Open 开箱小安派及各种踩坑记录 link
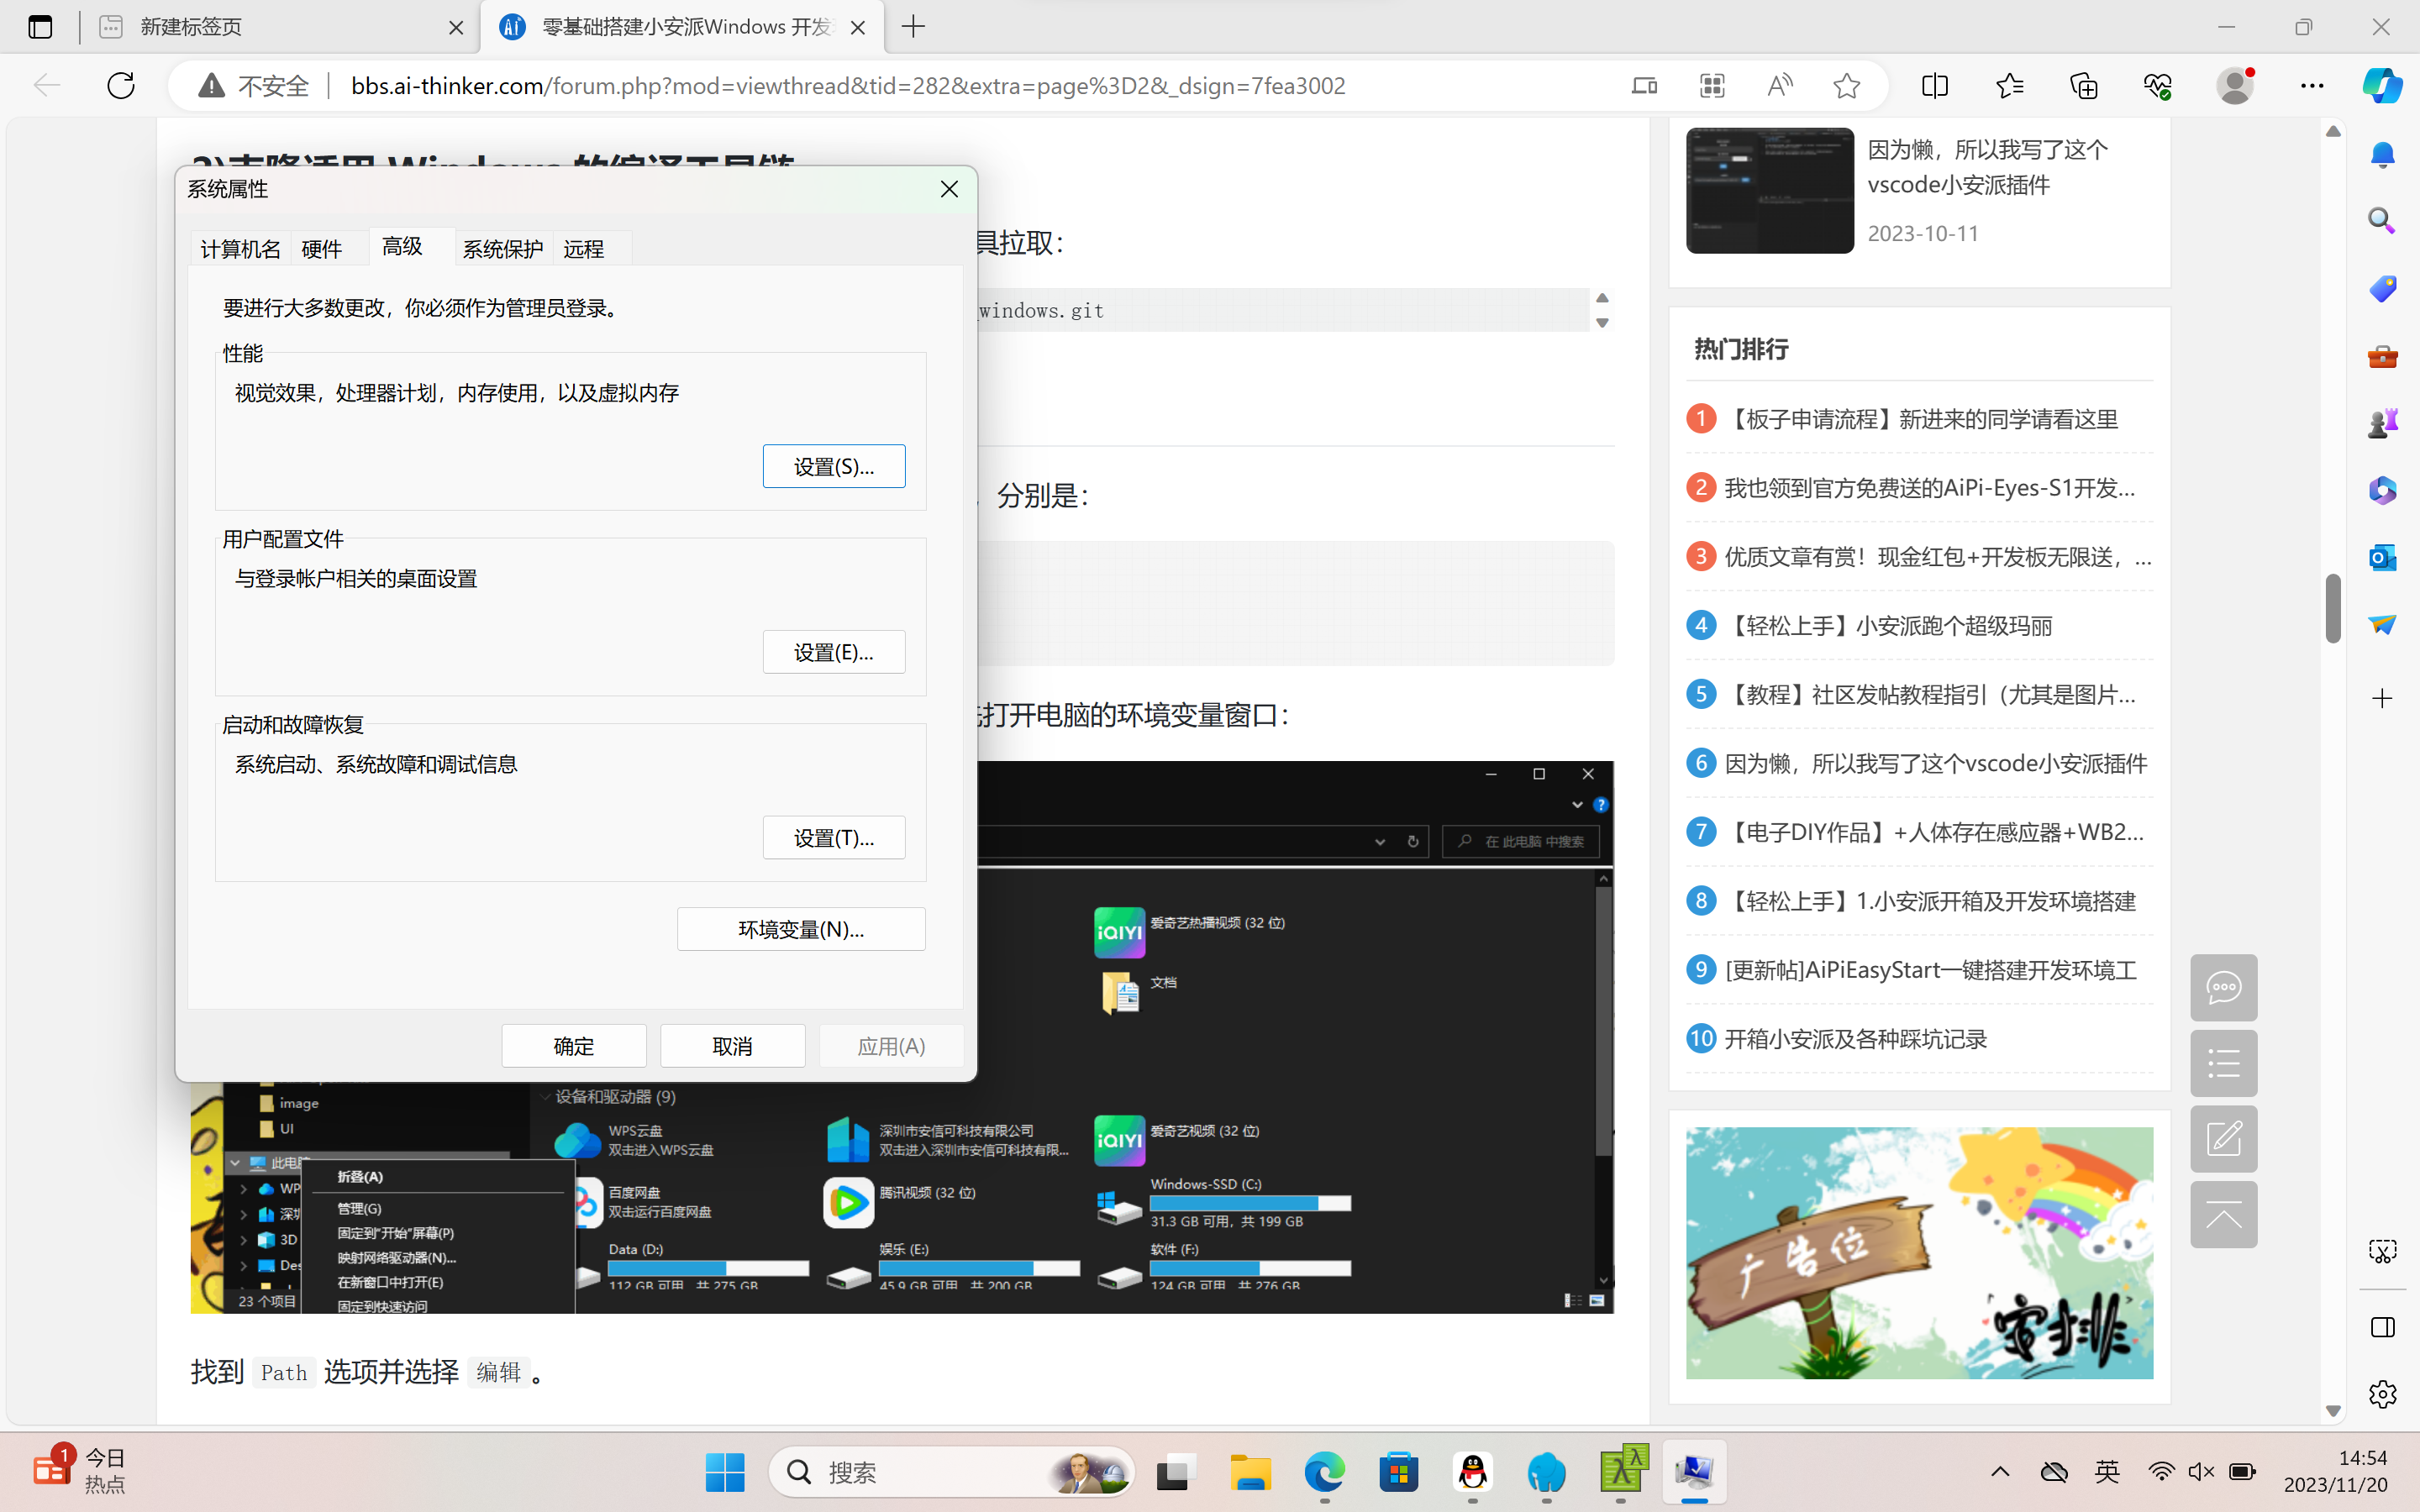 point(1855,1039)
